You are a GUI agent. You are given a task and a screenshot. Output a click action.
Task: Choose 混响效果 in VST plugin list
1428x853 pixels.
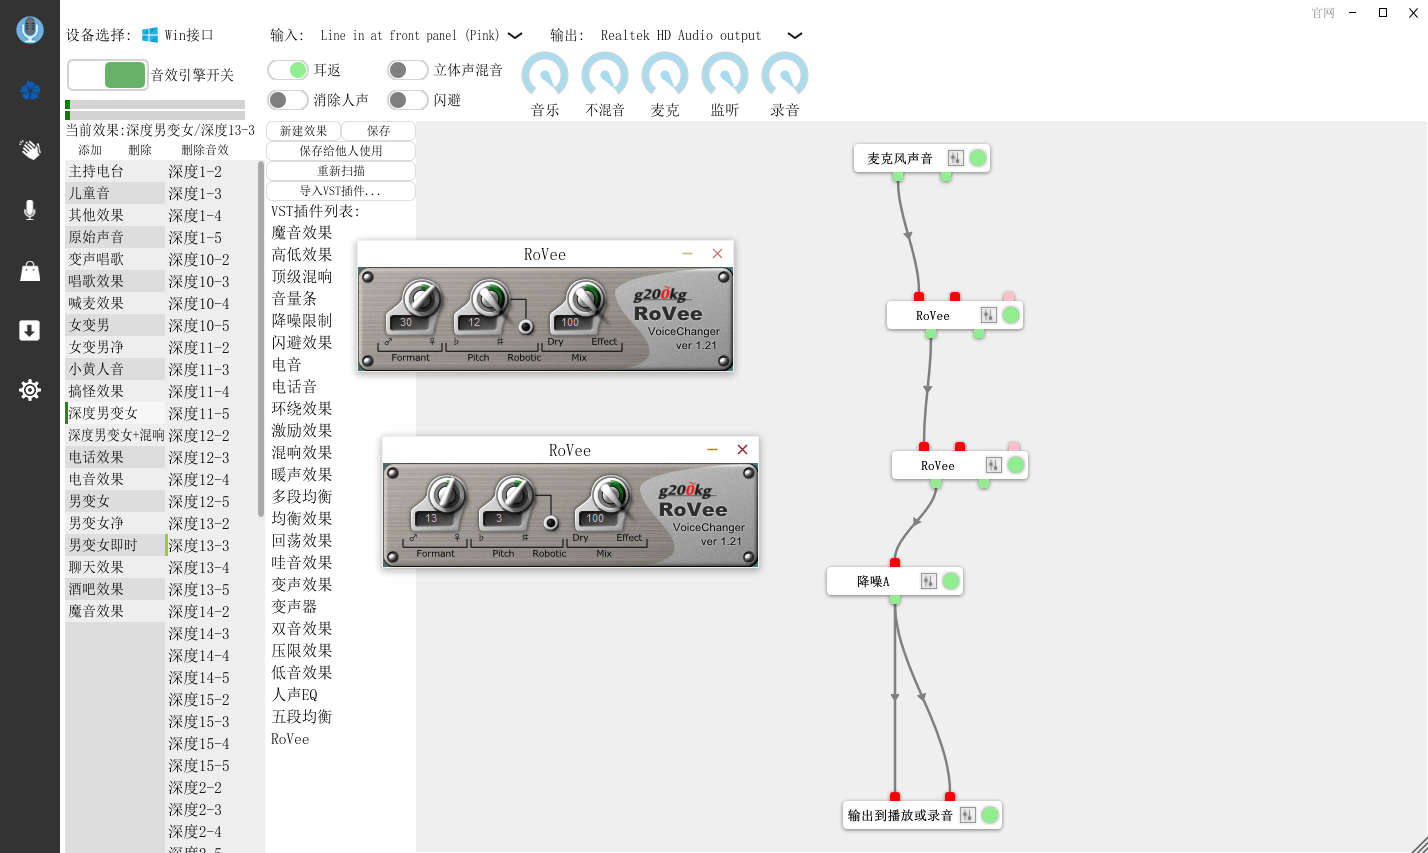click(x=302, y=453)
